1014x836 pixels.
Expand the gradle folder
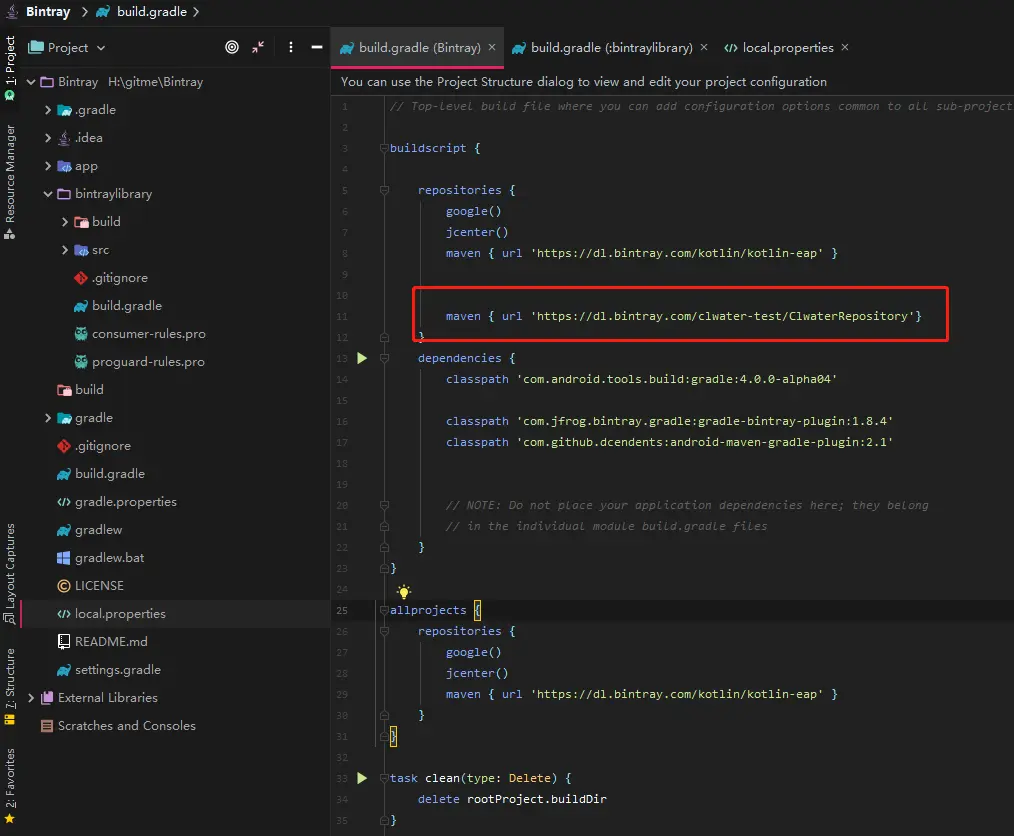pyautogui.click(x=48, y=418)
